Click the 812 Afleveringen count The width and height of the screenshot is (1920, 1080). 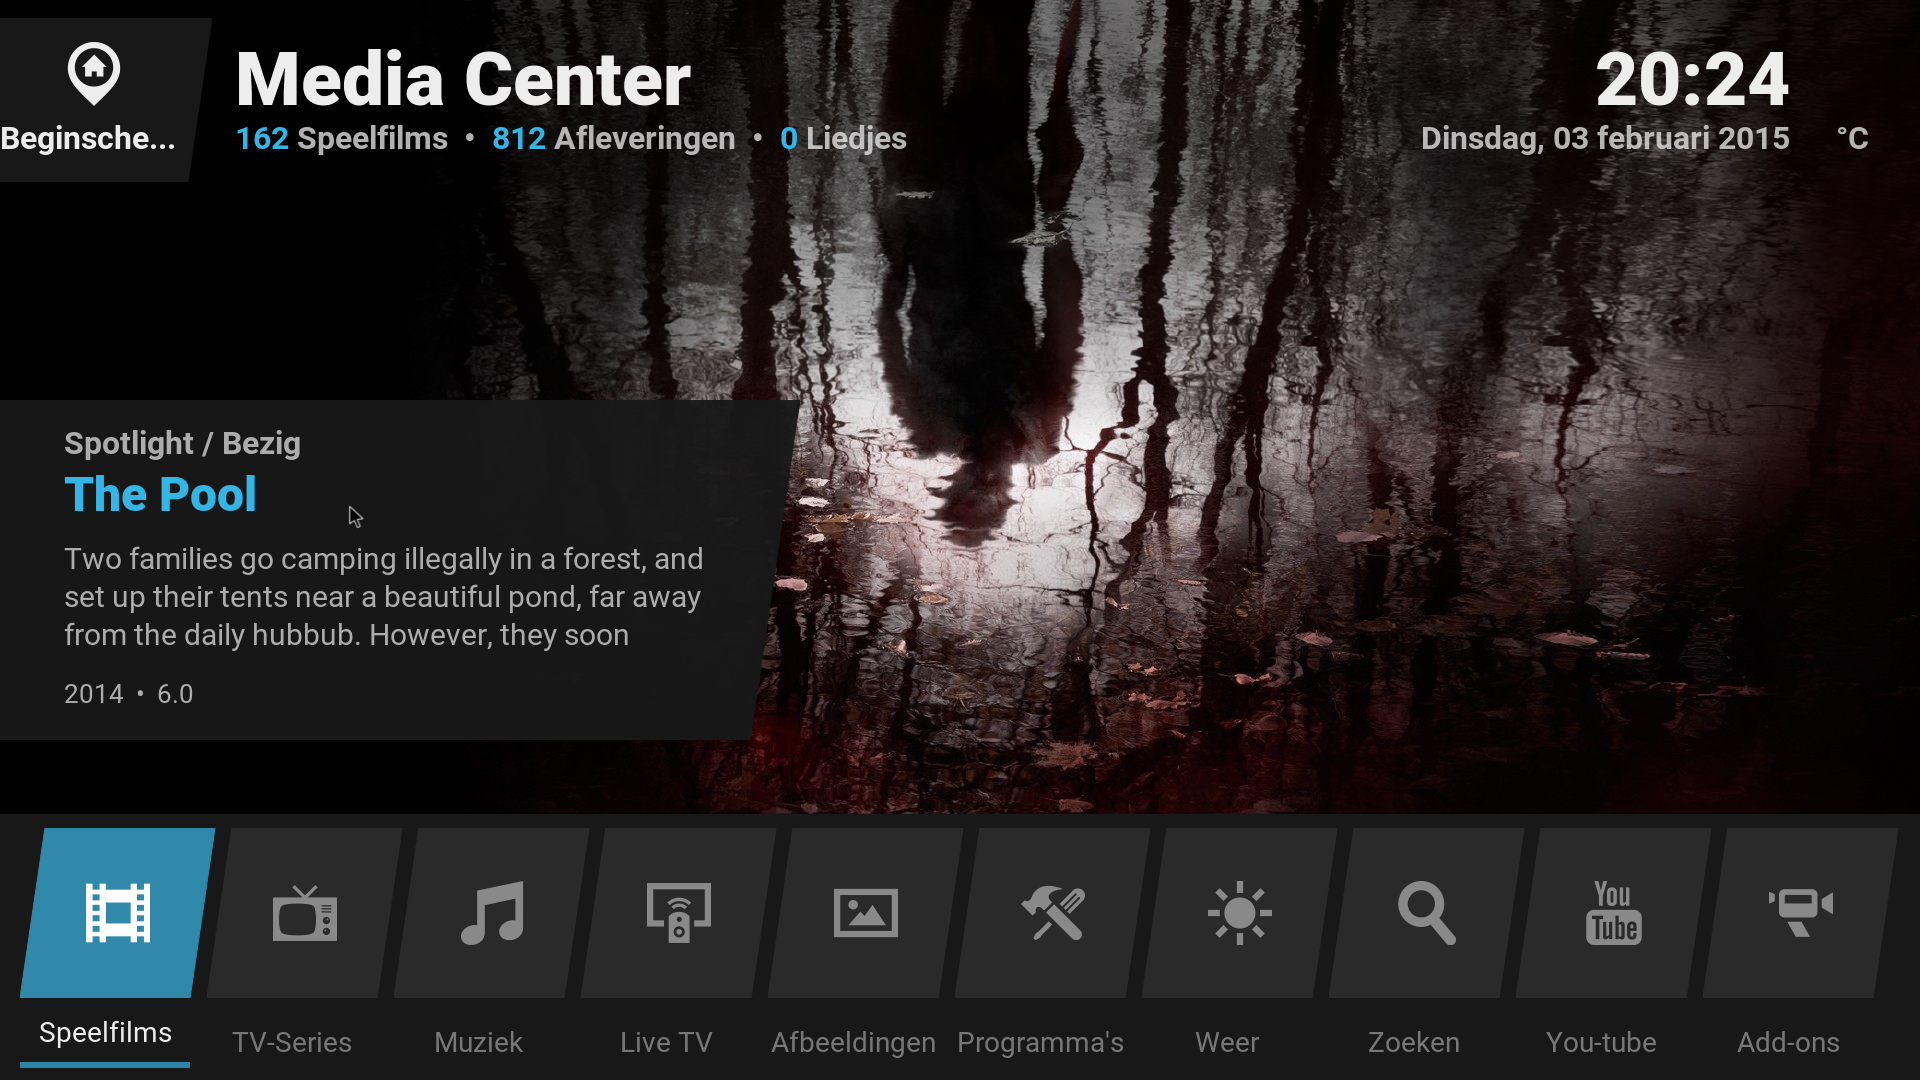613,139
